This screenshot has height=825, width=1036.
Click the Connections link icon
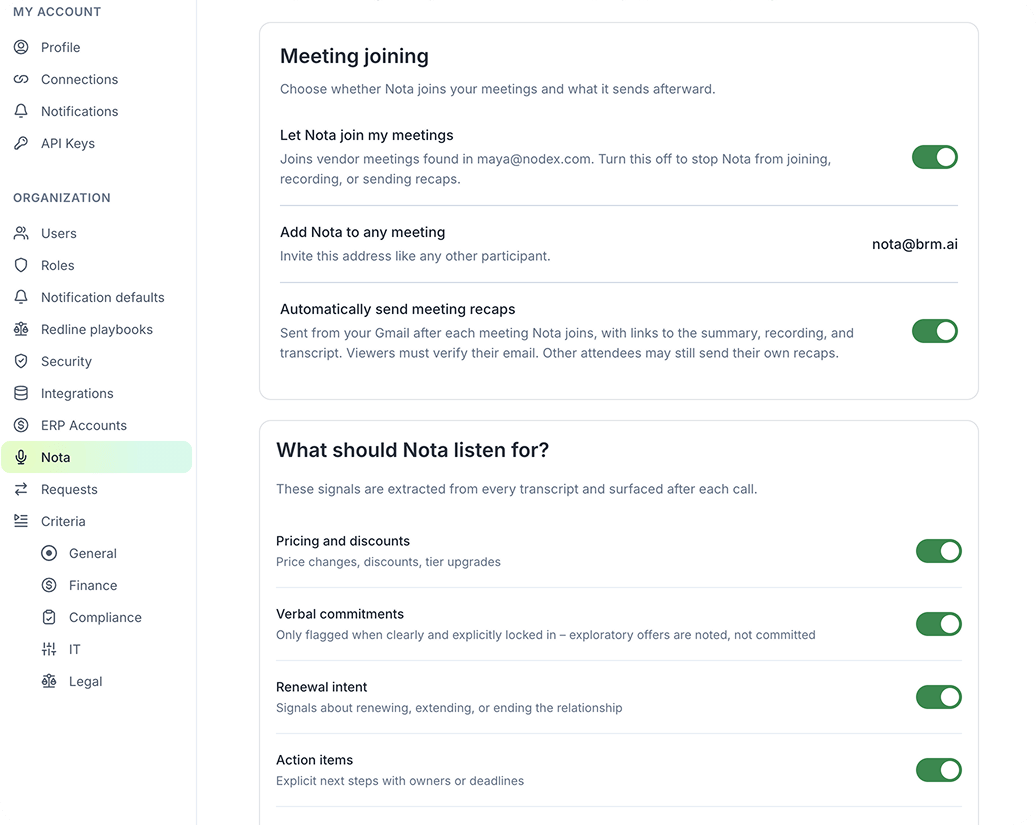(21, 79)
